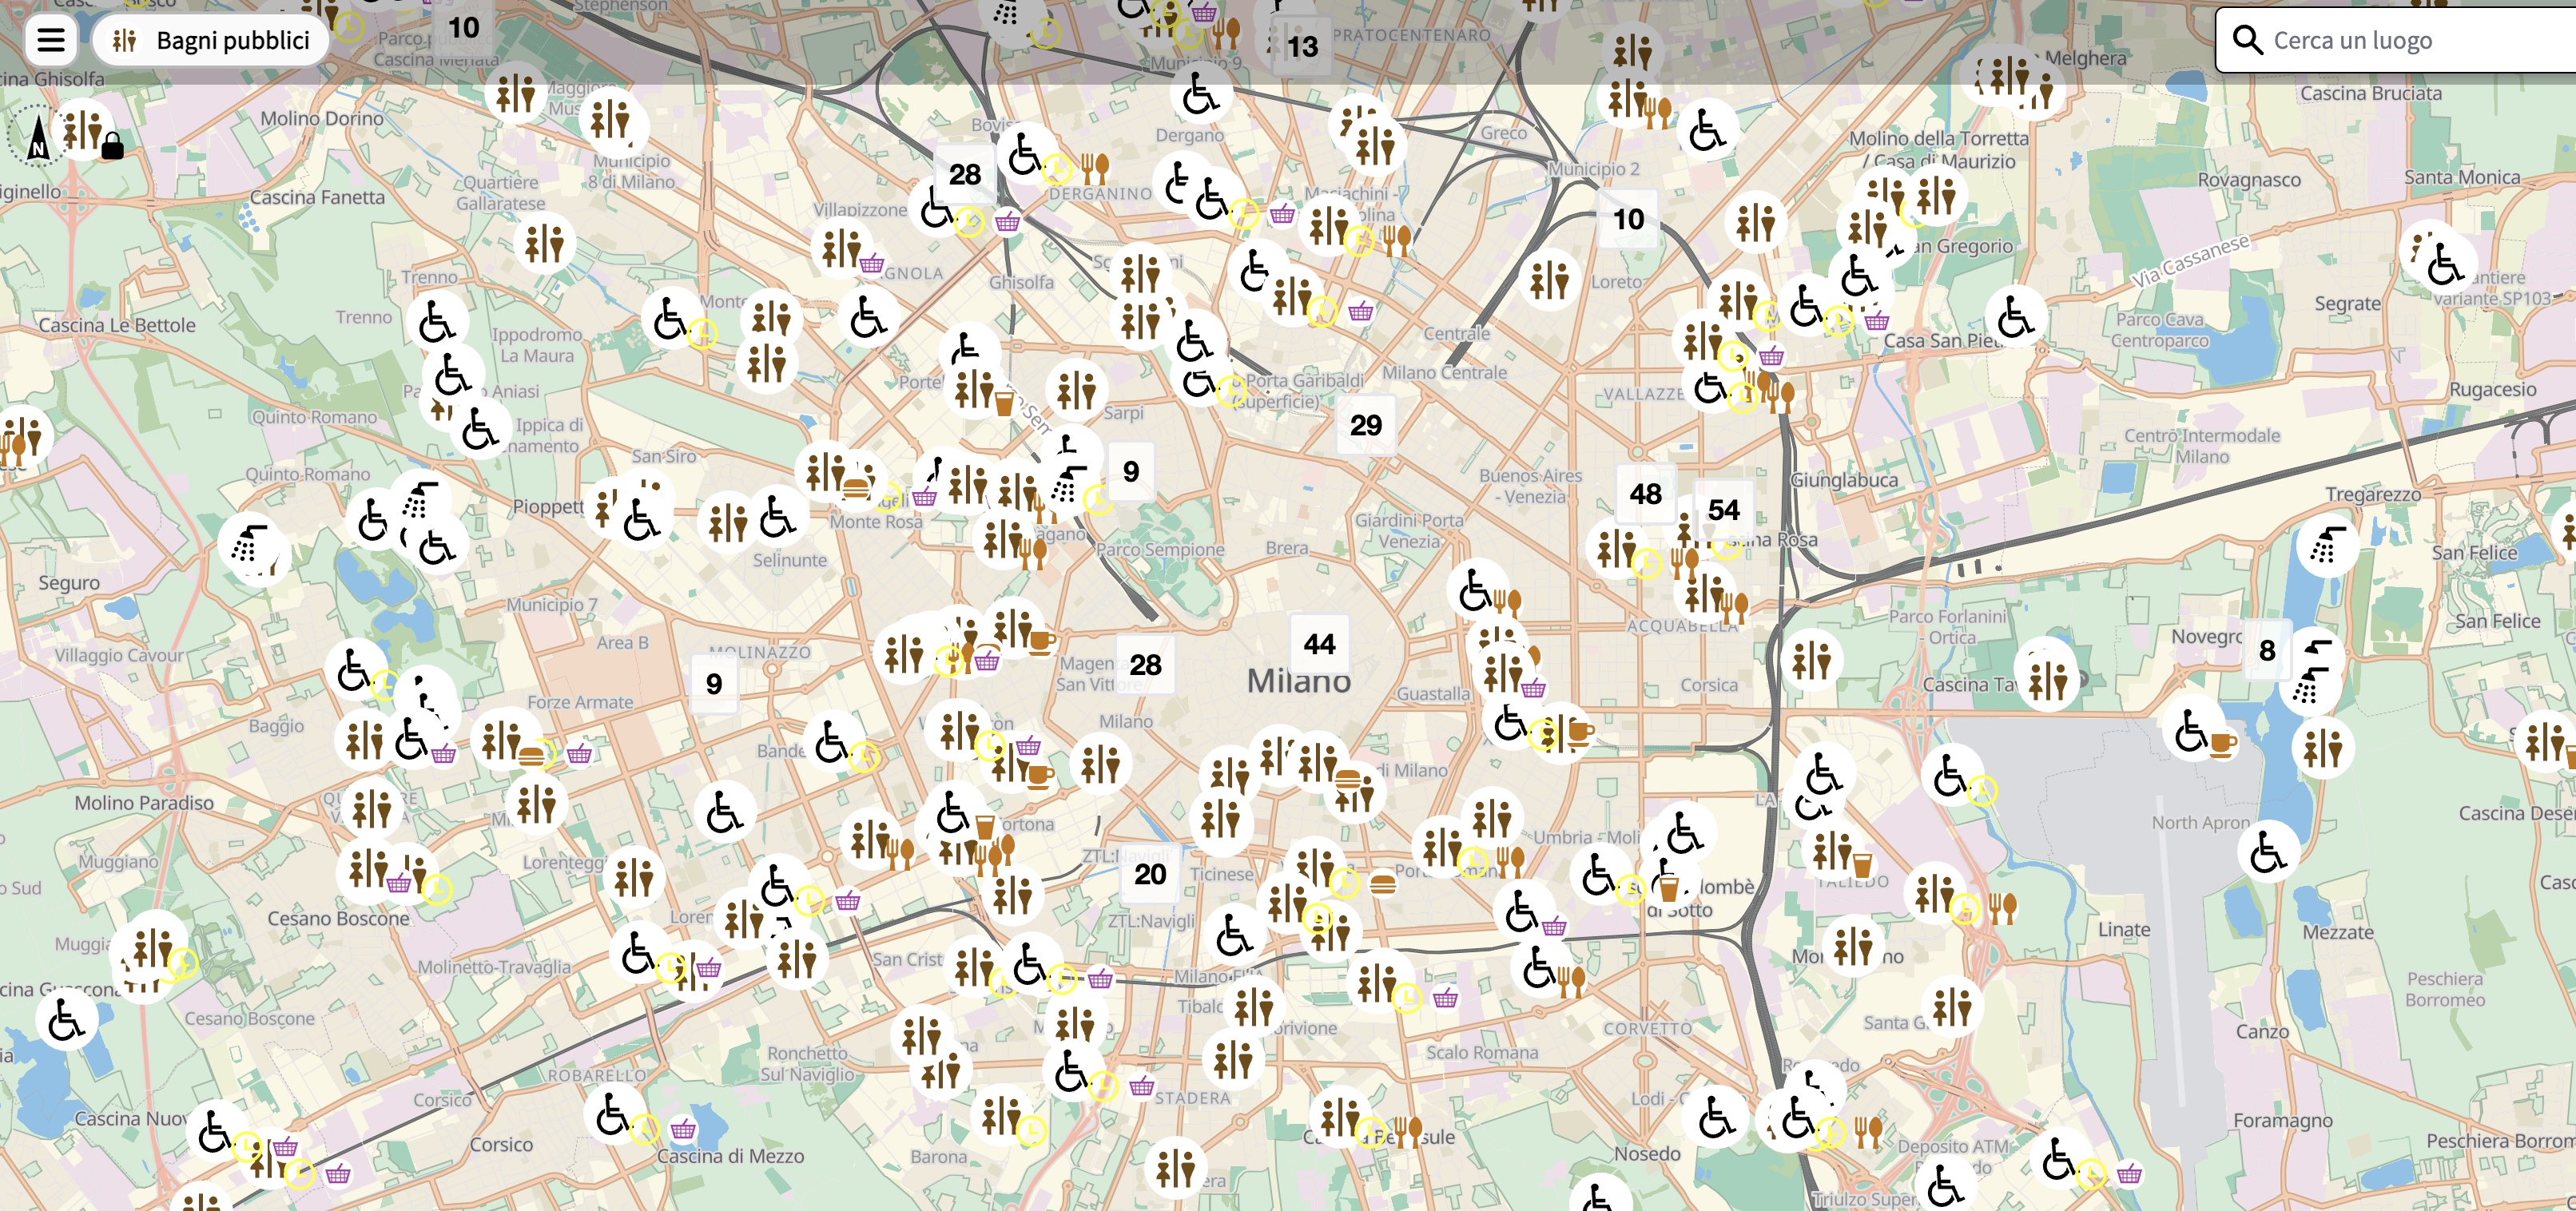Select shower marker near Tregarezzo
The image size is (2576, 1211).
click(x=2327, y=546)
